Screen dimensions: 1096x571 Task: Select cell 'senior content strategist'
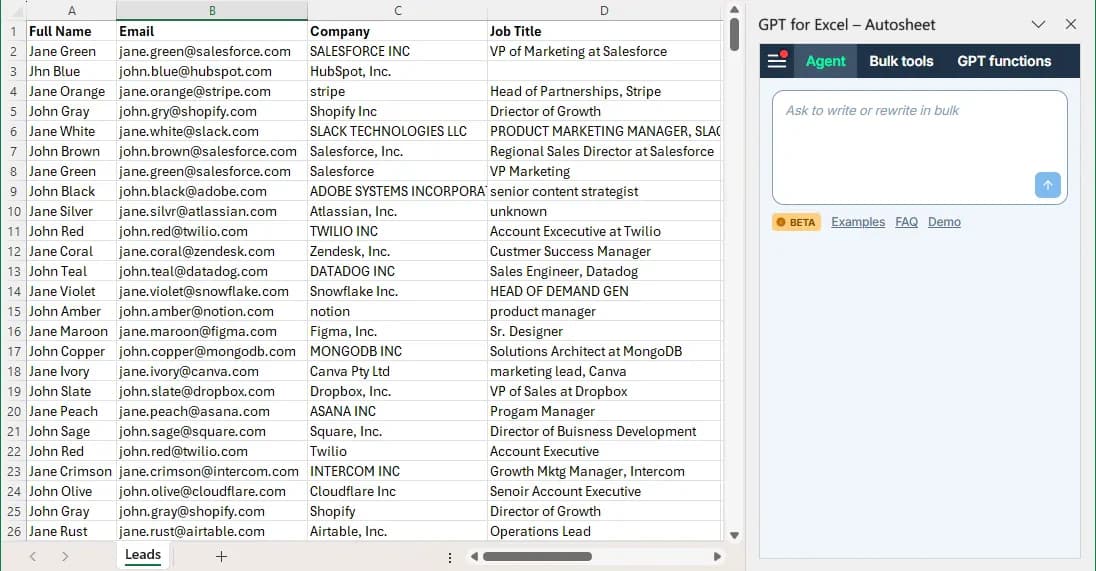pos(604,191)
